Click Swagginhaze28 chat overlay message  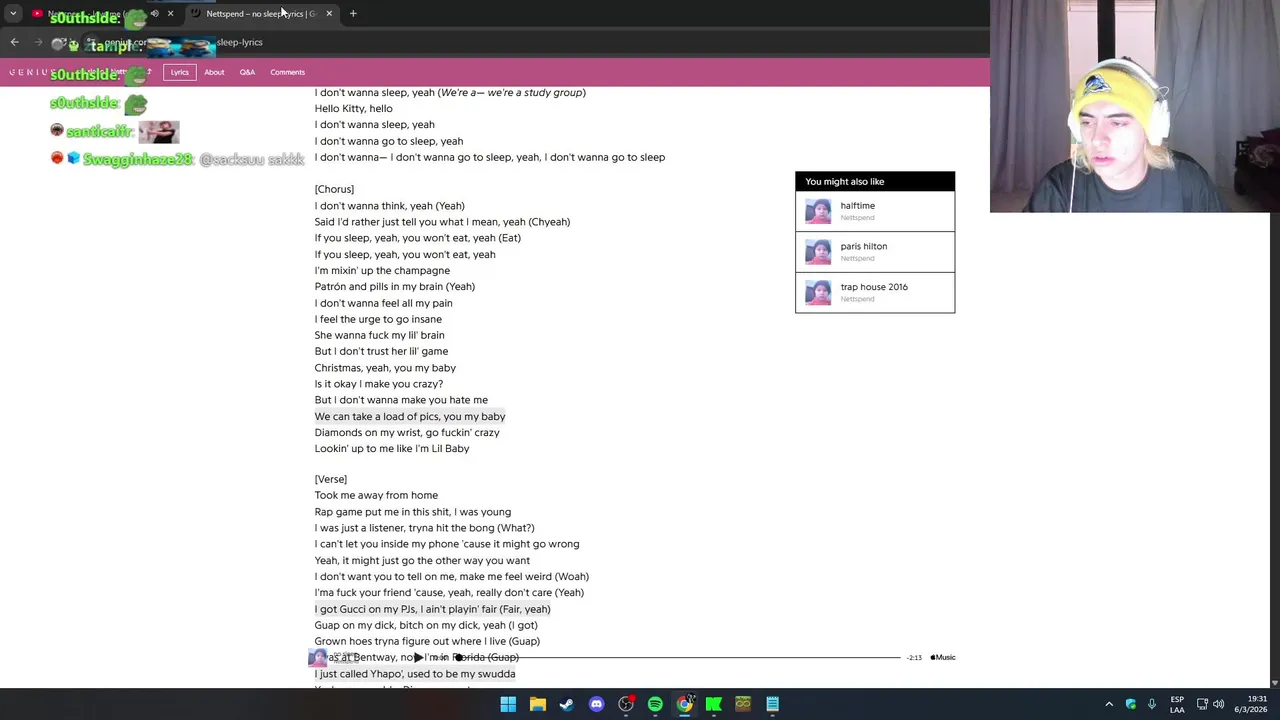click(x=177, y=159)
